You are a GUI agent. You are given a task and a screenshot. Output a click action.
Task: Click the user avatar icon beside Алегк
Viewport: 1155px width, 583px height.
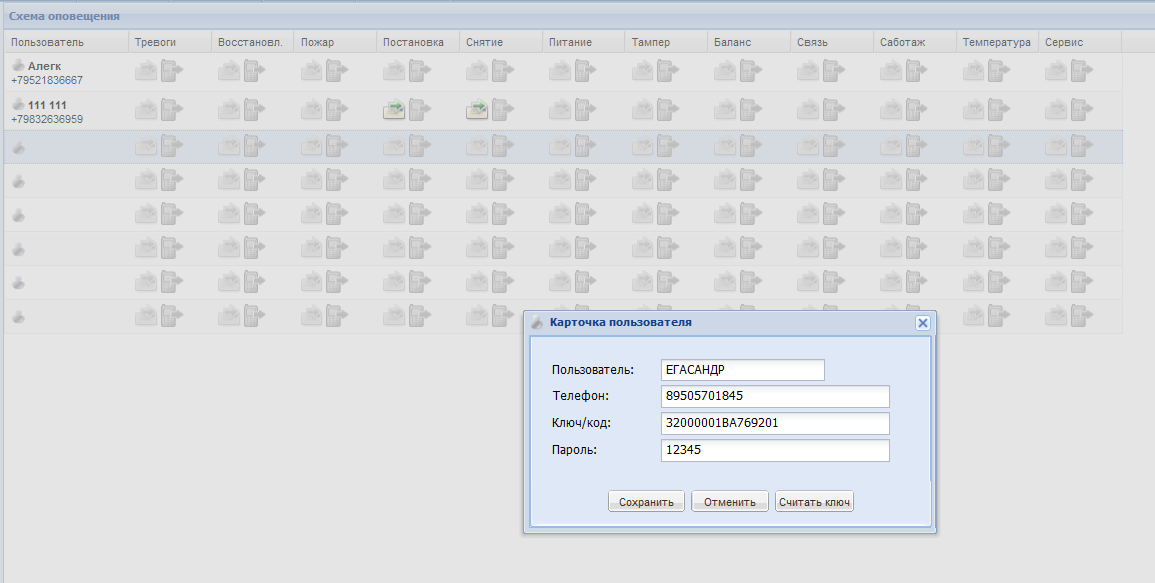click(18, 65)
